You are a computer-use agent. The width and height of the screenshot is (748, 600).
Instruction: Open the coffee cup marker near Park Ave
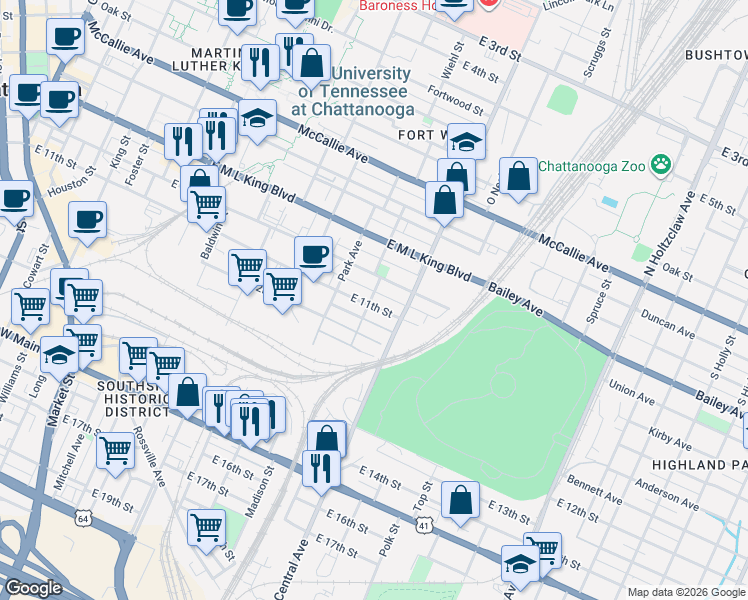[x=313, y=258]
